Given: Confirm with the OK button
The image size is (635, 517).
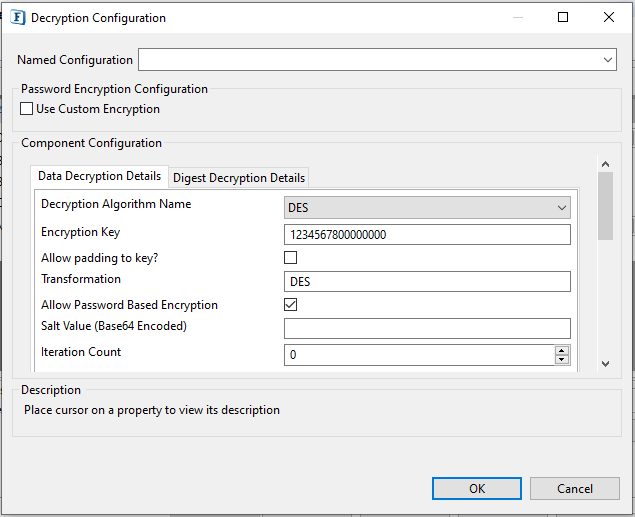Looking at the screenshot, I should tap(477, 489).
